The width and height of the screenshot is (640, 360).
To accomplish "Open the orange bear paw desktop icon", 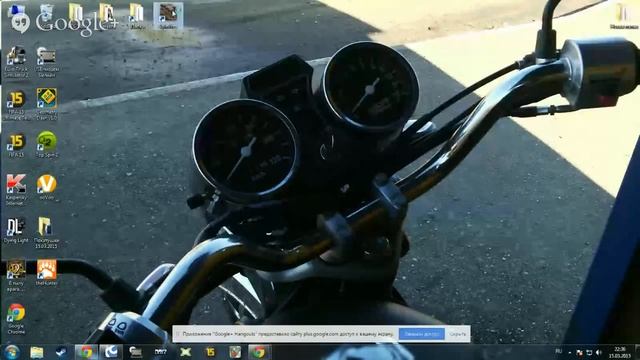I will [47, 272].
